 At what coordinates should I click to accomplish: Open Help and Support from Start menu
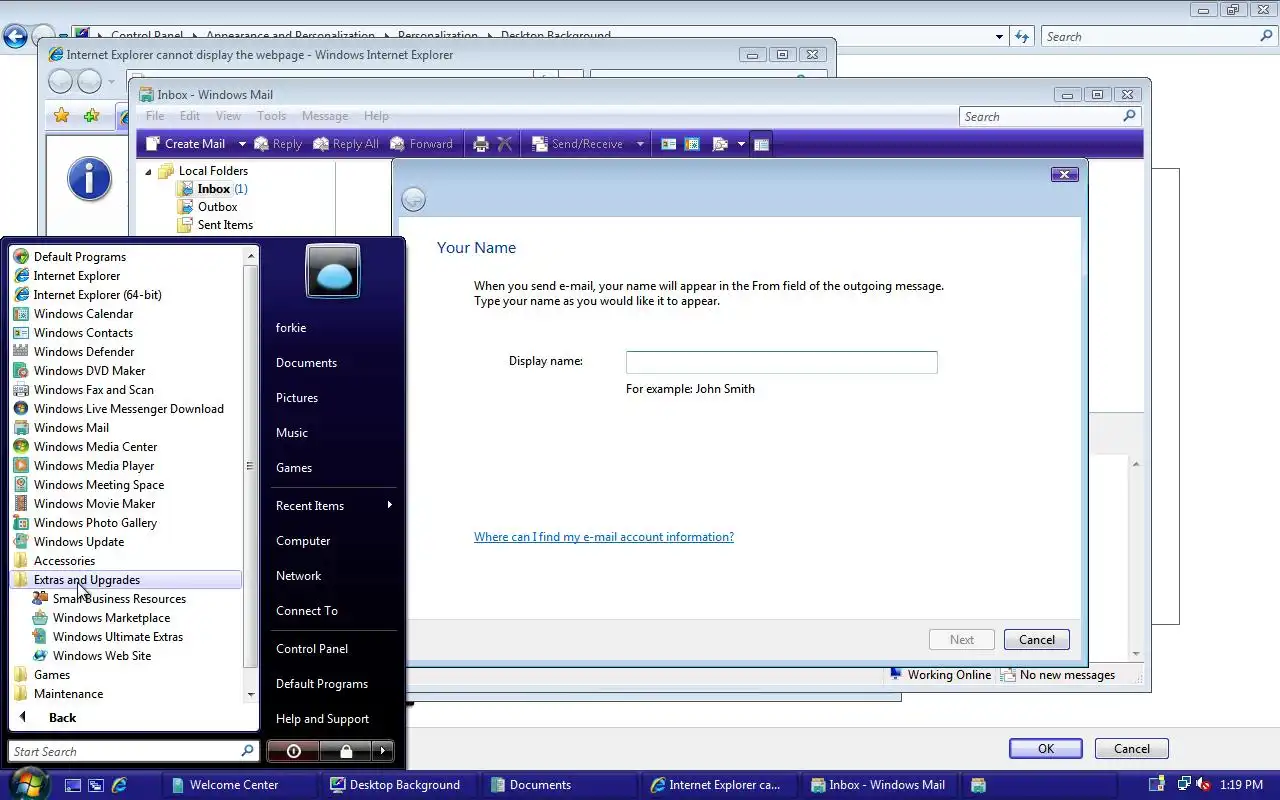click(x=333, y=719)
